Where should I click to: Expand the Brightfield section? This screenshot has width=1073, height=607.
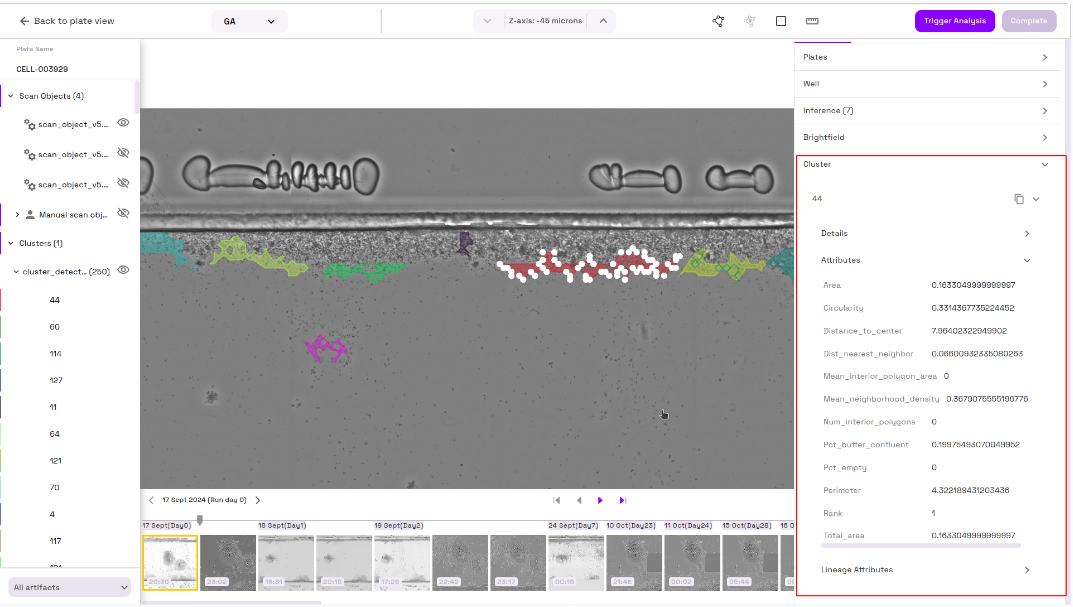[x=1044, y=138]
